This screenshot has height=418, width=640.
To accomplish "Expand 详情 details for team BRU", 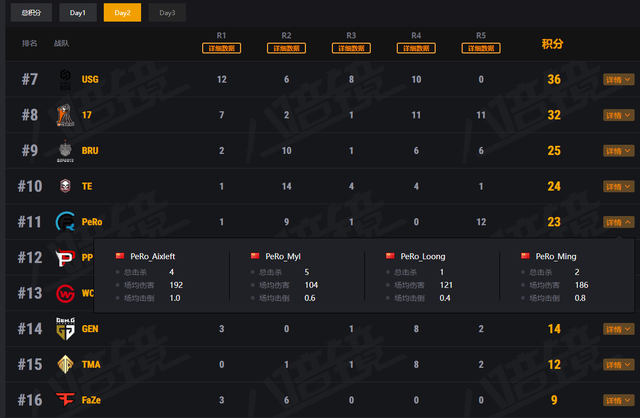I will coord(617,151).
